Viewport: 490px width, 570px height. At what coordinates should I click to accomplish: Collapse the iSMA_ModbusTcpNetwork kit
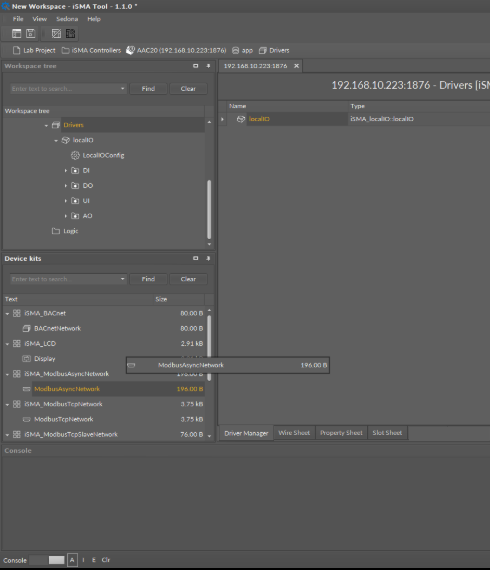click(x=7, y=405)
